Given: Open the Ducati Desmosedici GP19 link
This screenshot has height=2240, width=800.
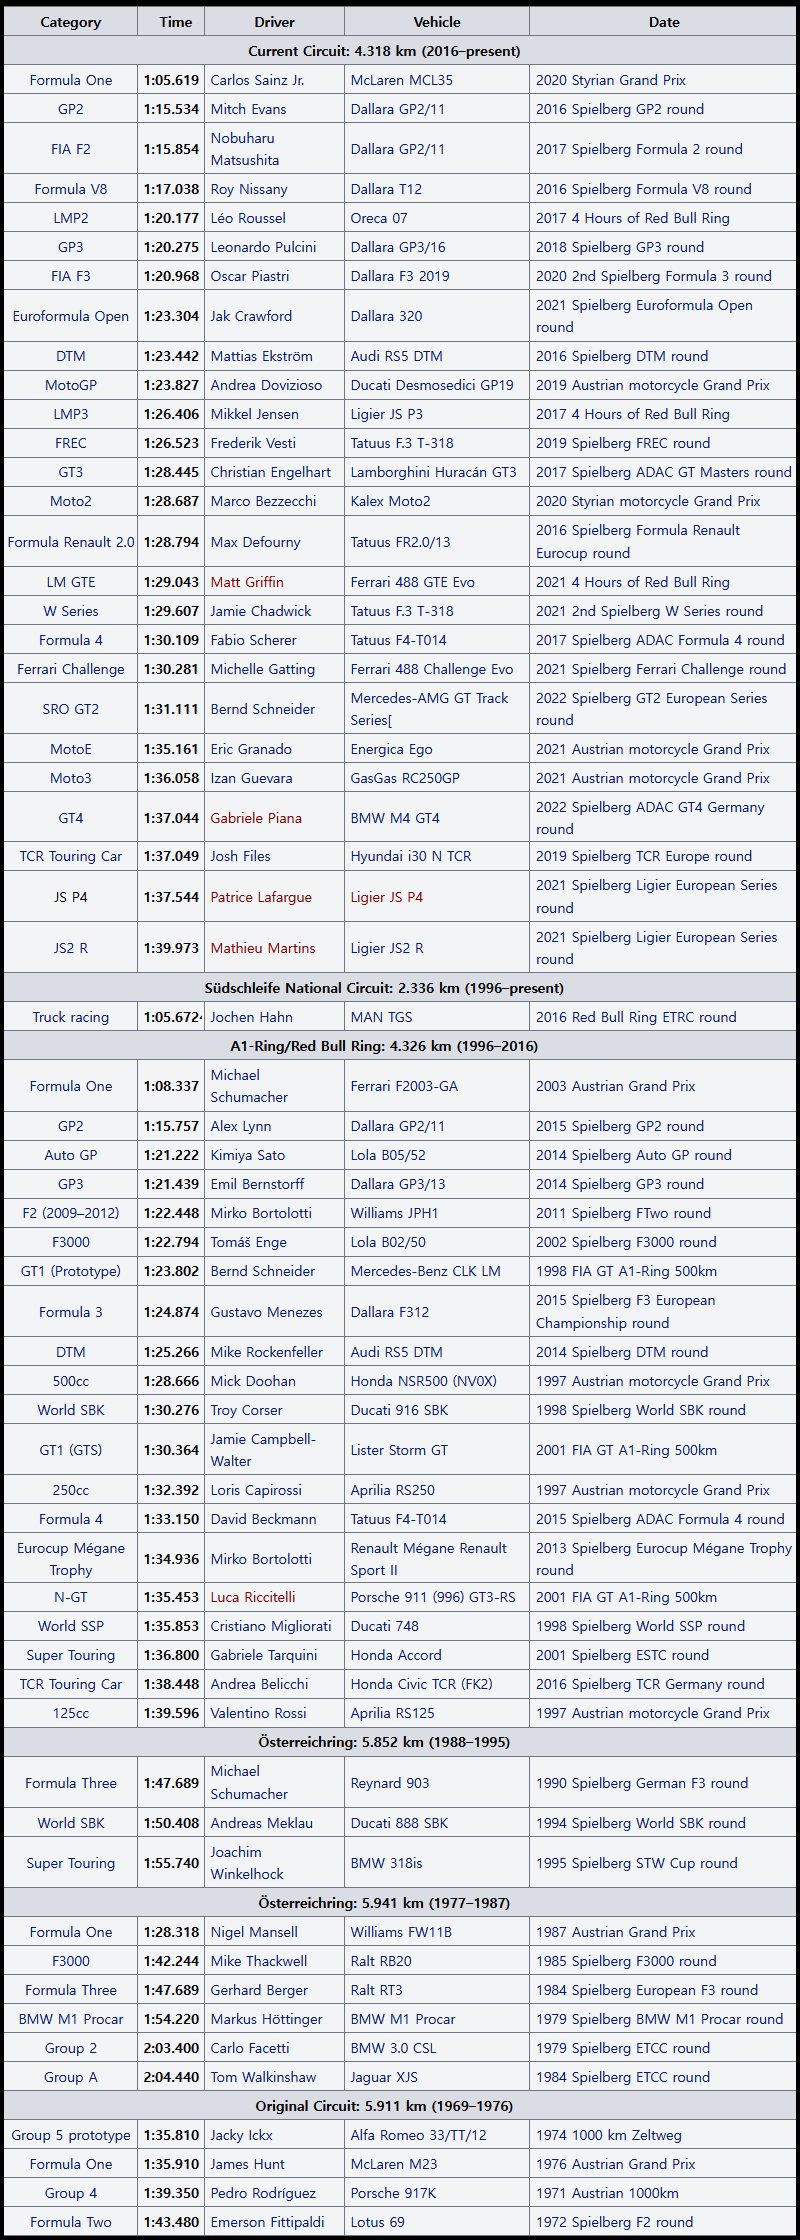Looking at the screenshot, I should [432, 385].
